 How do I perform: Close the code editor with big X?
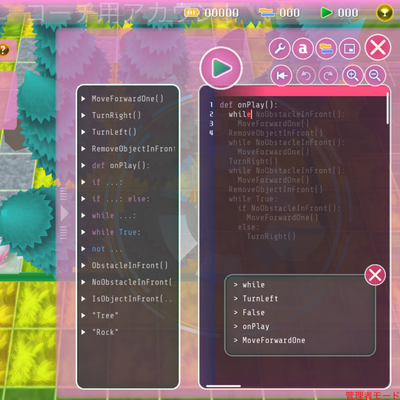[x=378, y=47]
